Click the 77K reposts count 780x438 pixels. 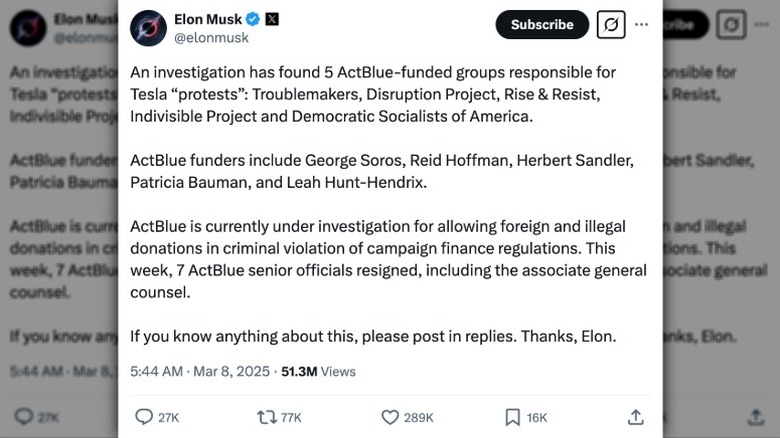pos(291,417)
